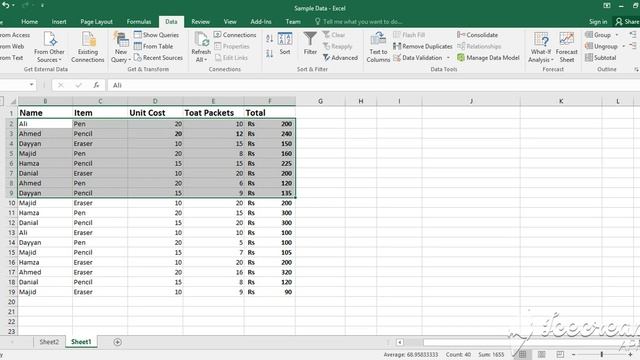Click the formula bar showing Ali
Viewport: 640px width, 360px height.
coord(373,85)
